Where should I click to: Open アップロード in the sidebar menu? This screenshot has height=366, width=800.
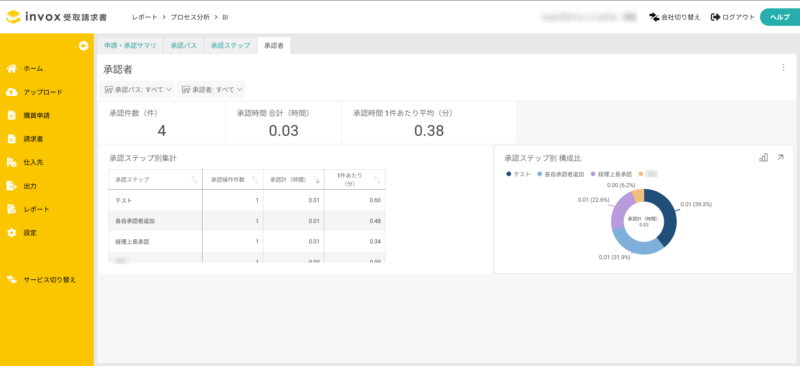point(43,92)
